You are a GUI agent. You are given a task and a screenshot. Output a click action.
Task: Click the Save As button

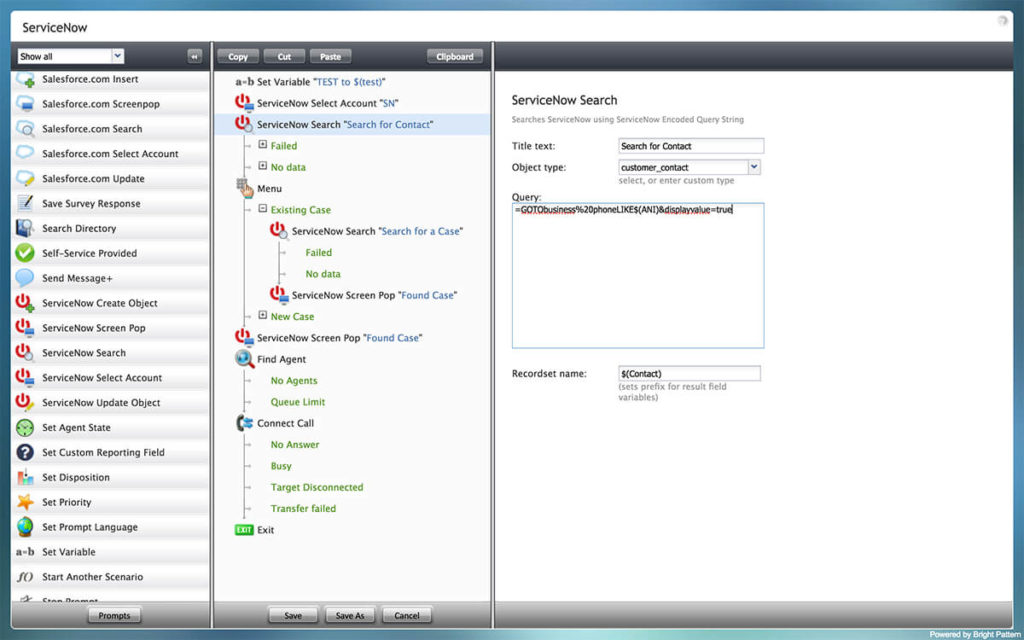click(350, 615)
